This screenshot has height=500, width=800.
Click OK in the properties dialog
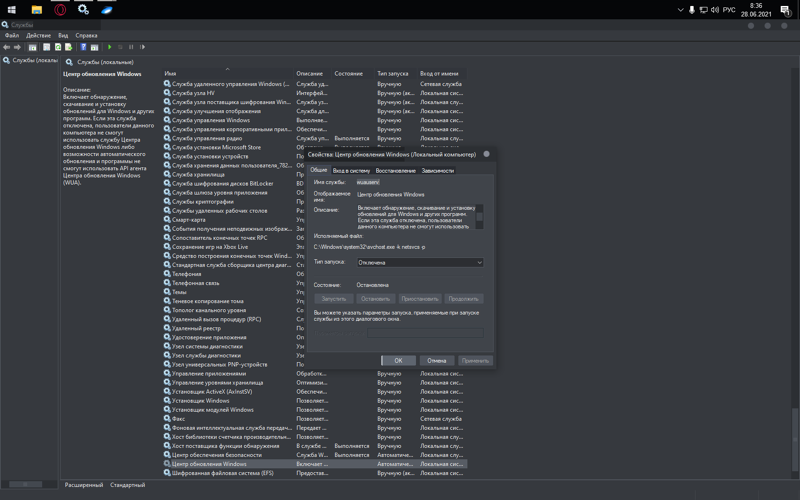coord(398,360)
